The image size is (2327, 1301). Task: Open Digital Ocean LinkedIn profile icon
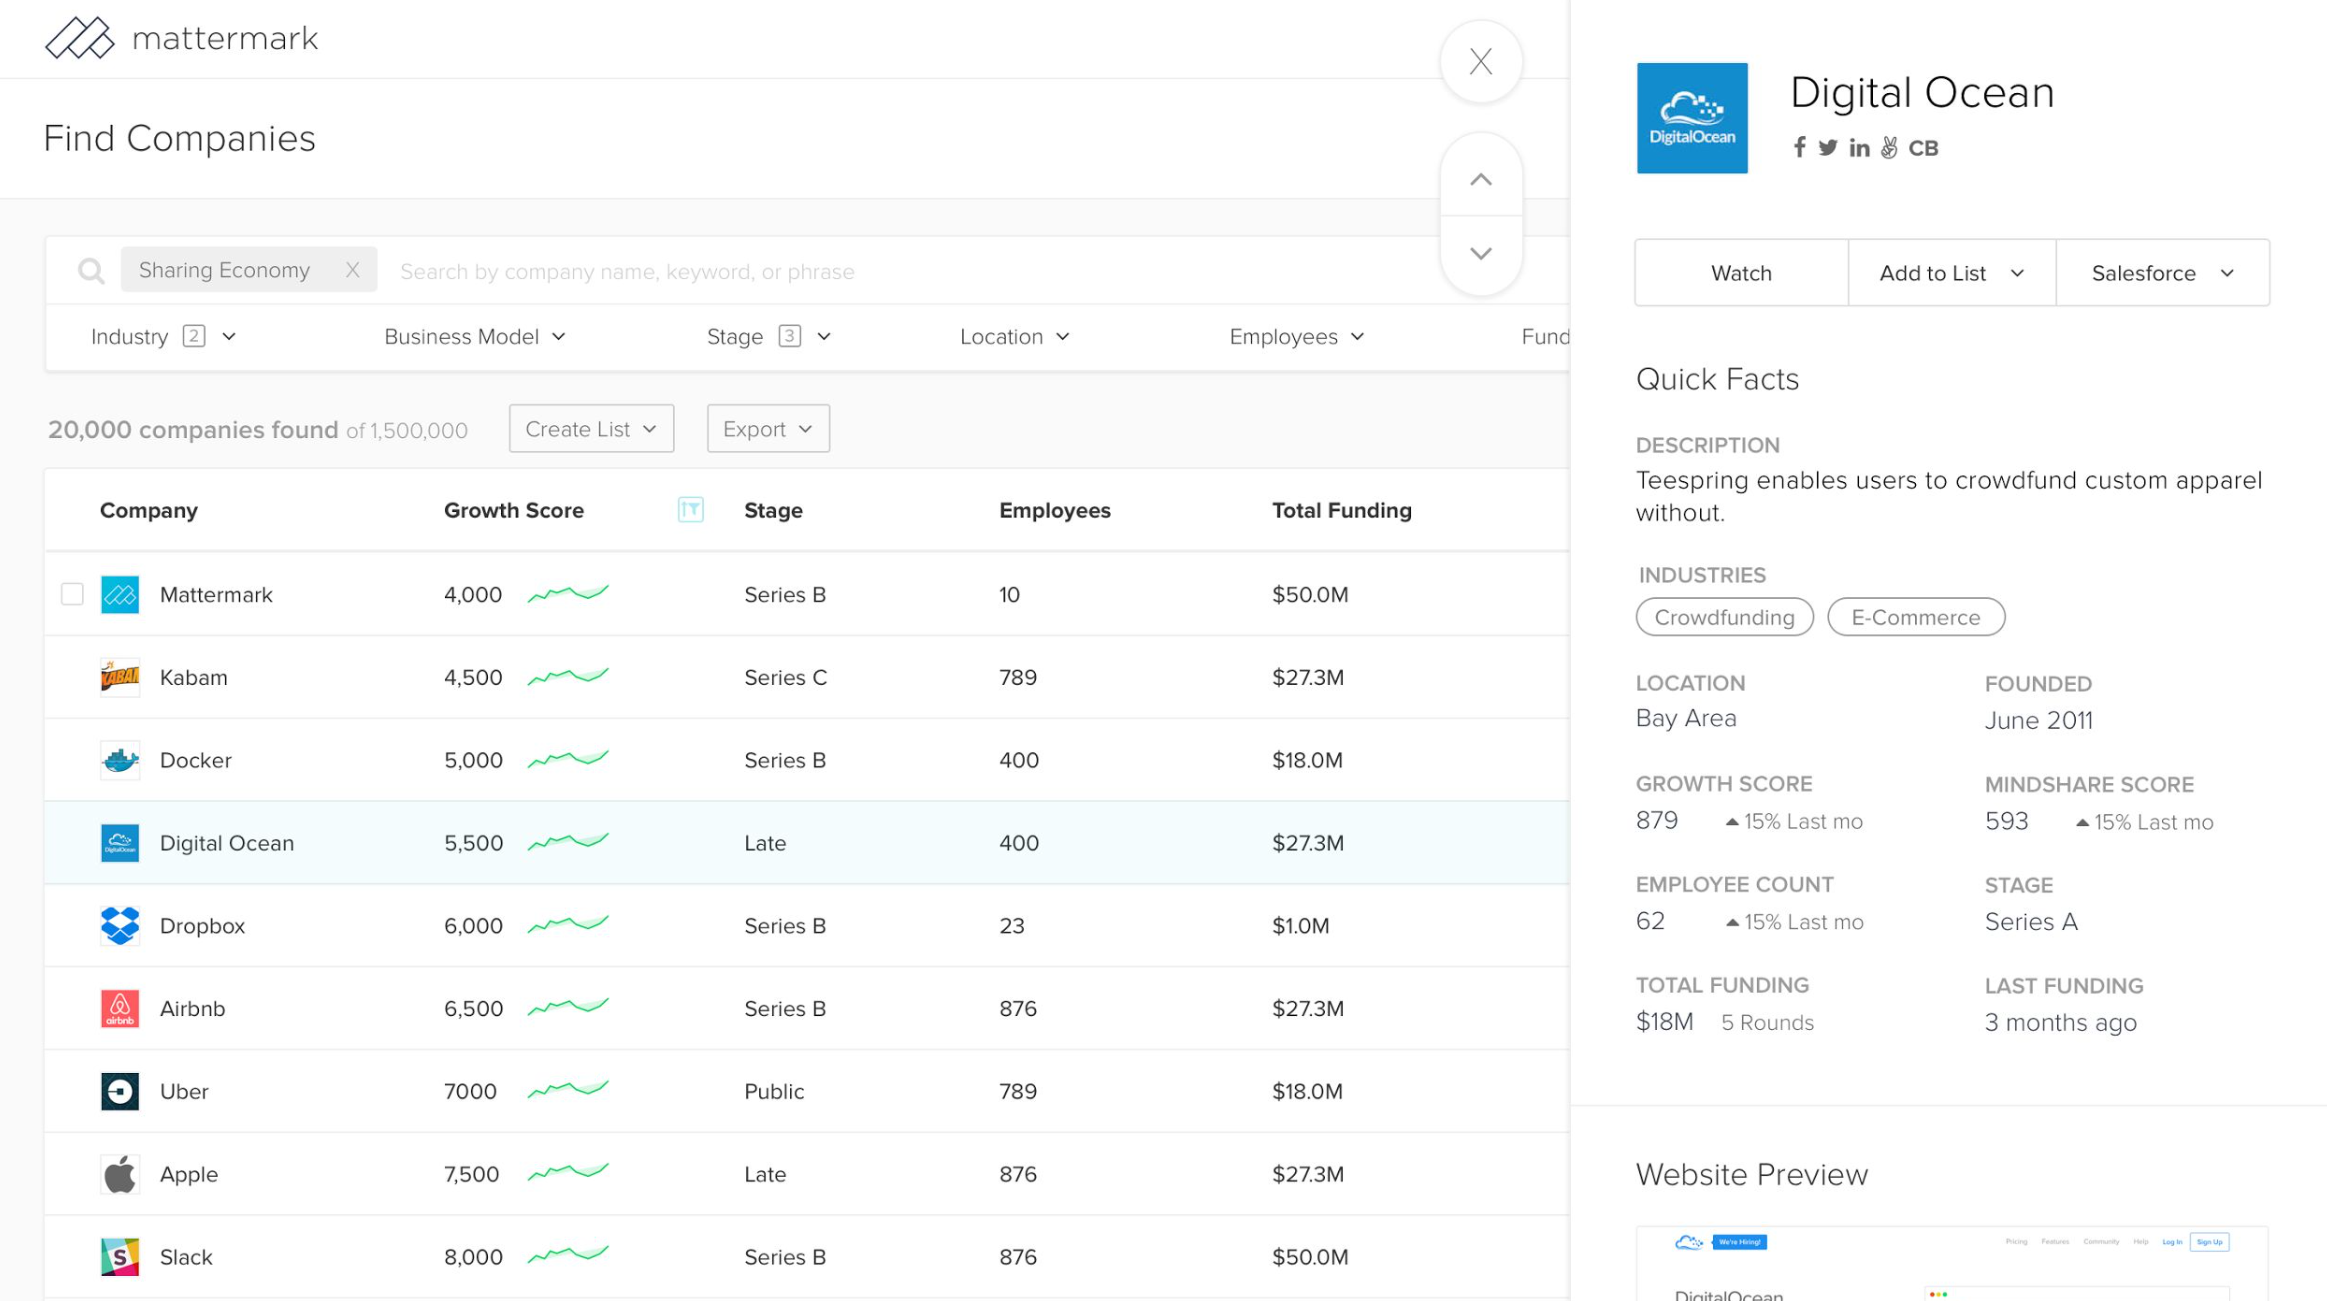click(1859, 148)
